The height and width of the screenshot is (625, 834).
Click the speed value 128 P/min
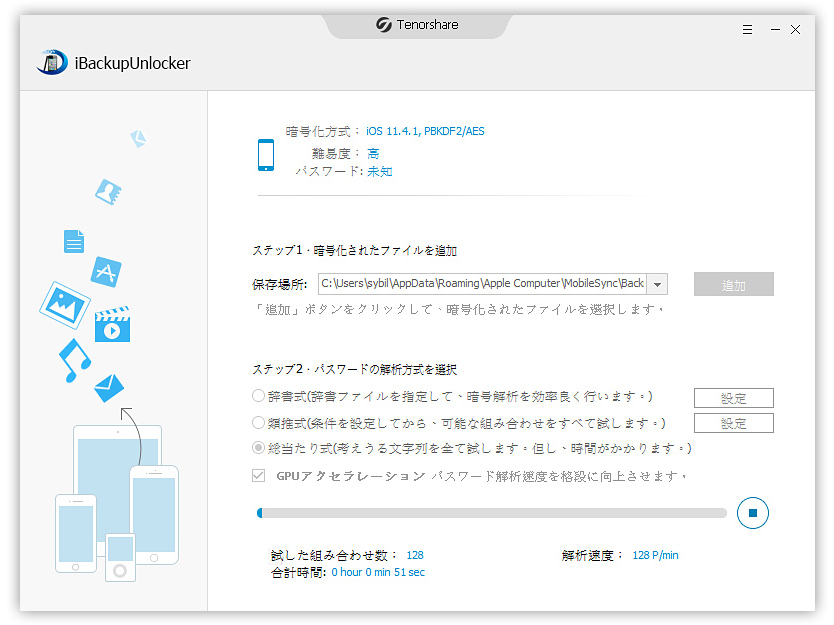[655, 555]
